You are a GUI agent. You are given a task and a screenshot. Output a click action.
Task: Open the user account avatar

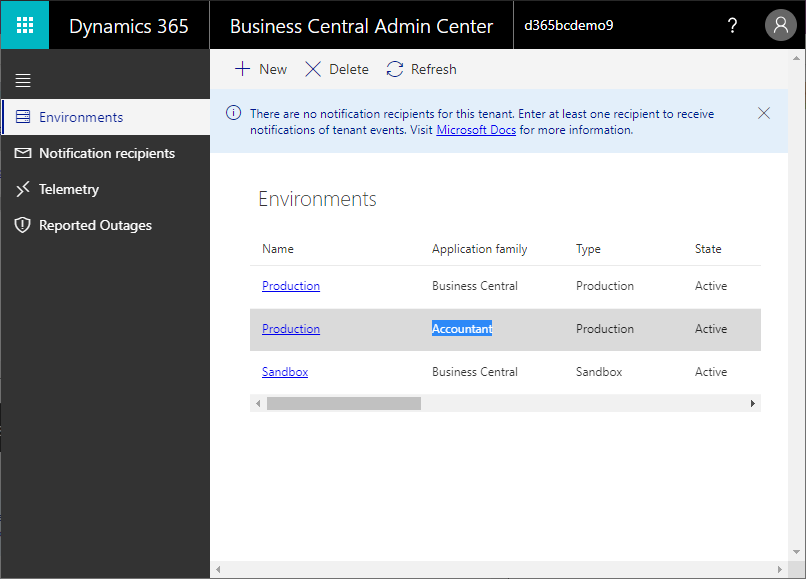(x=780, y=26)
